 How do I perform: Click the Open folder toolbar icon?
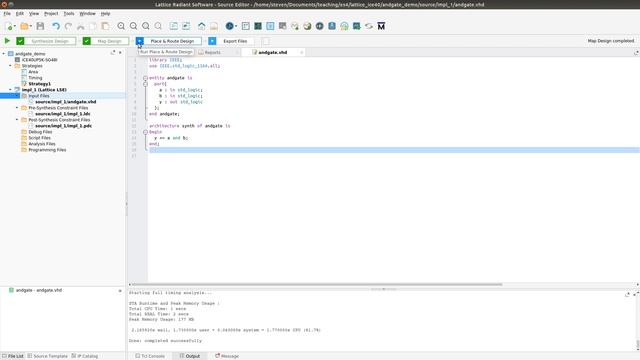pos(24,26)
